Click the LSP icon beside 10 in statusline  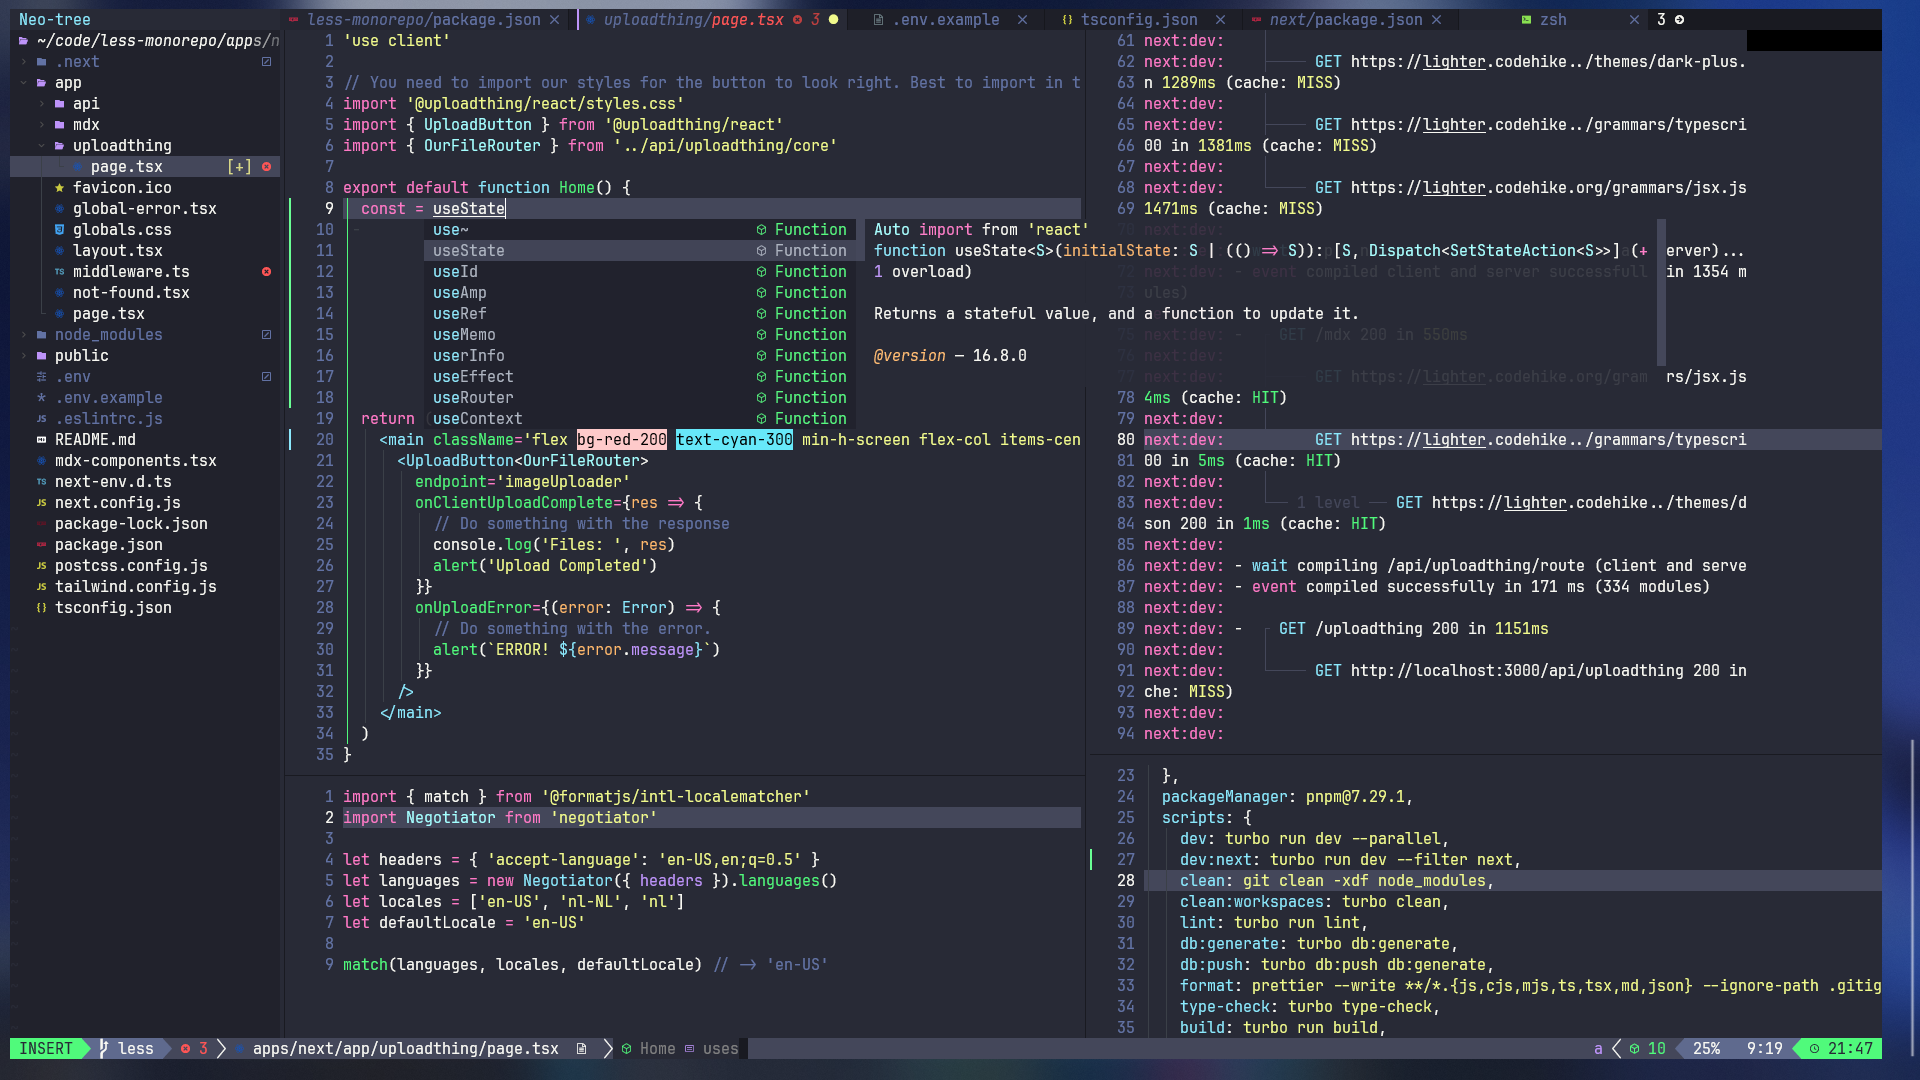1634,1049
